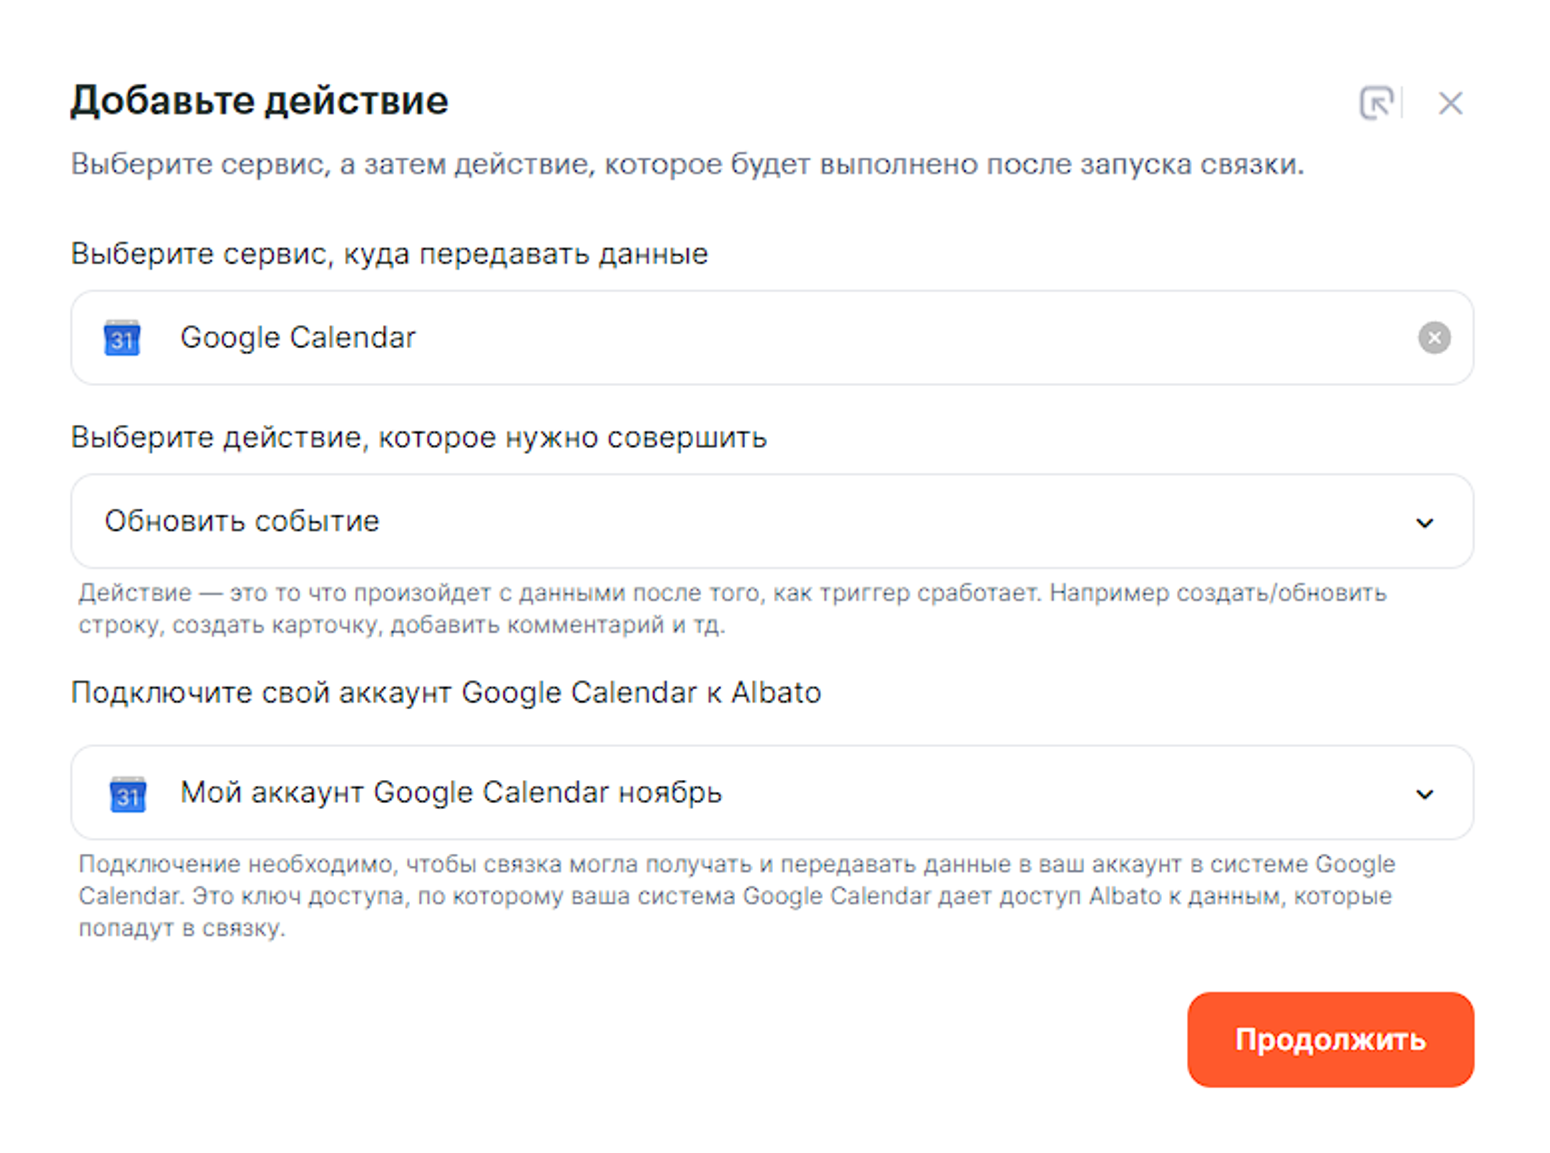Click the "Google Calendar" service name text
1550x1153 pixels.
pyautogui.click(x=297, y=338)
